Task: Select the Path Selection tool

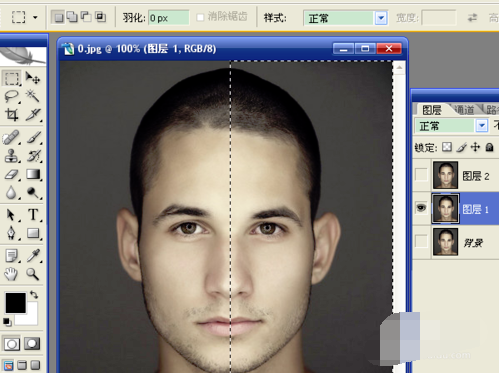Action: [x=12, y=215]
